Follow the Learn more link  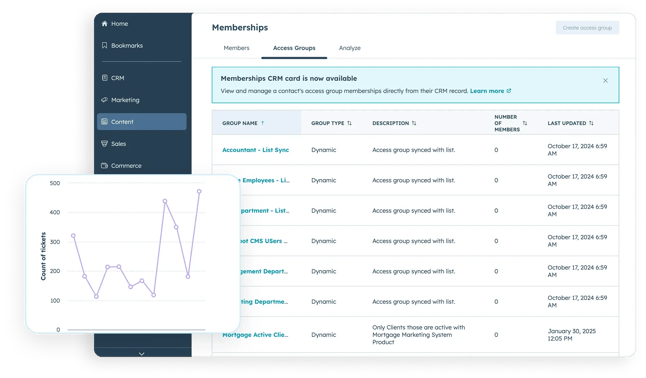(487, 91)
